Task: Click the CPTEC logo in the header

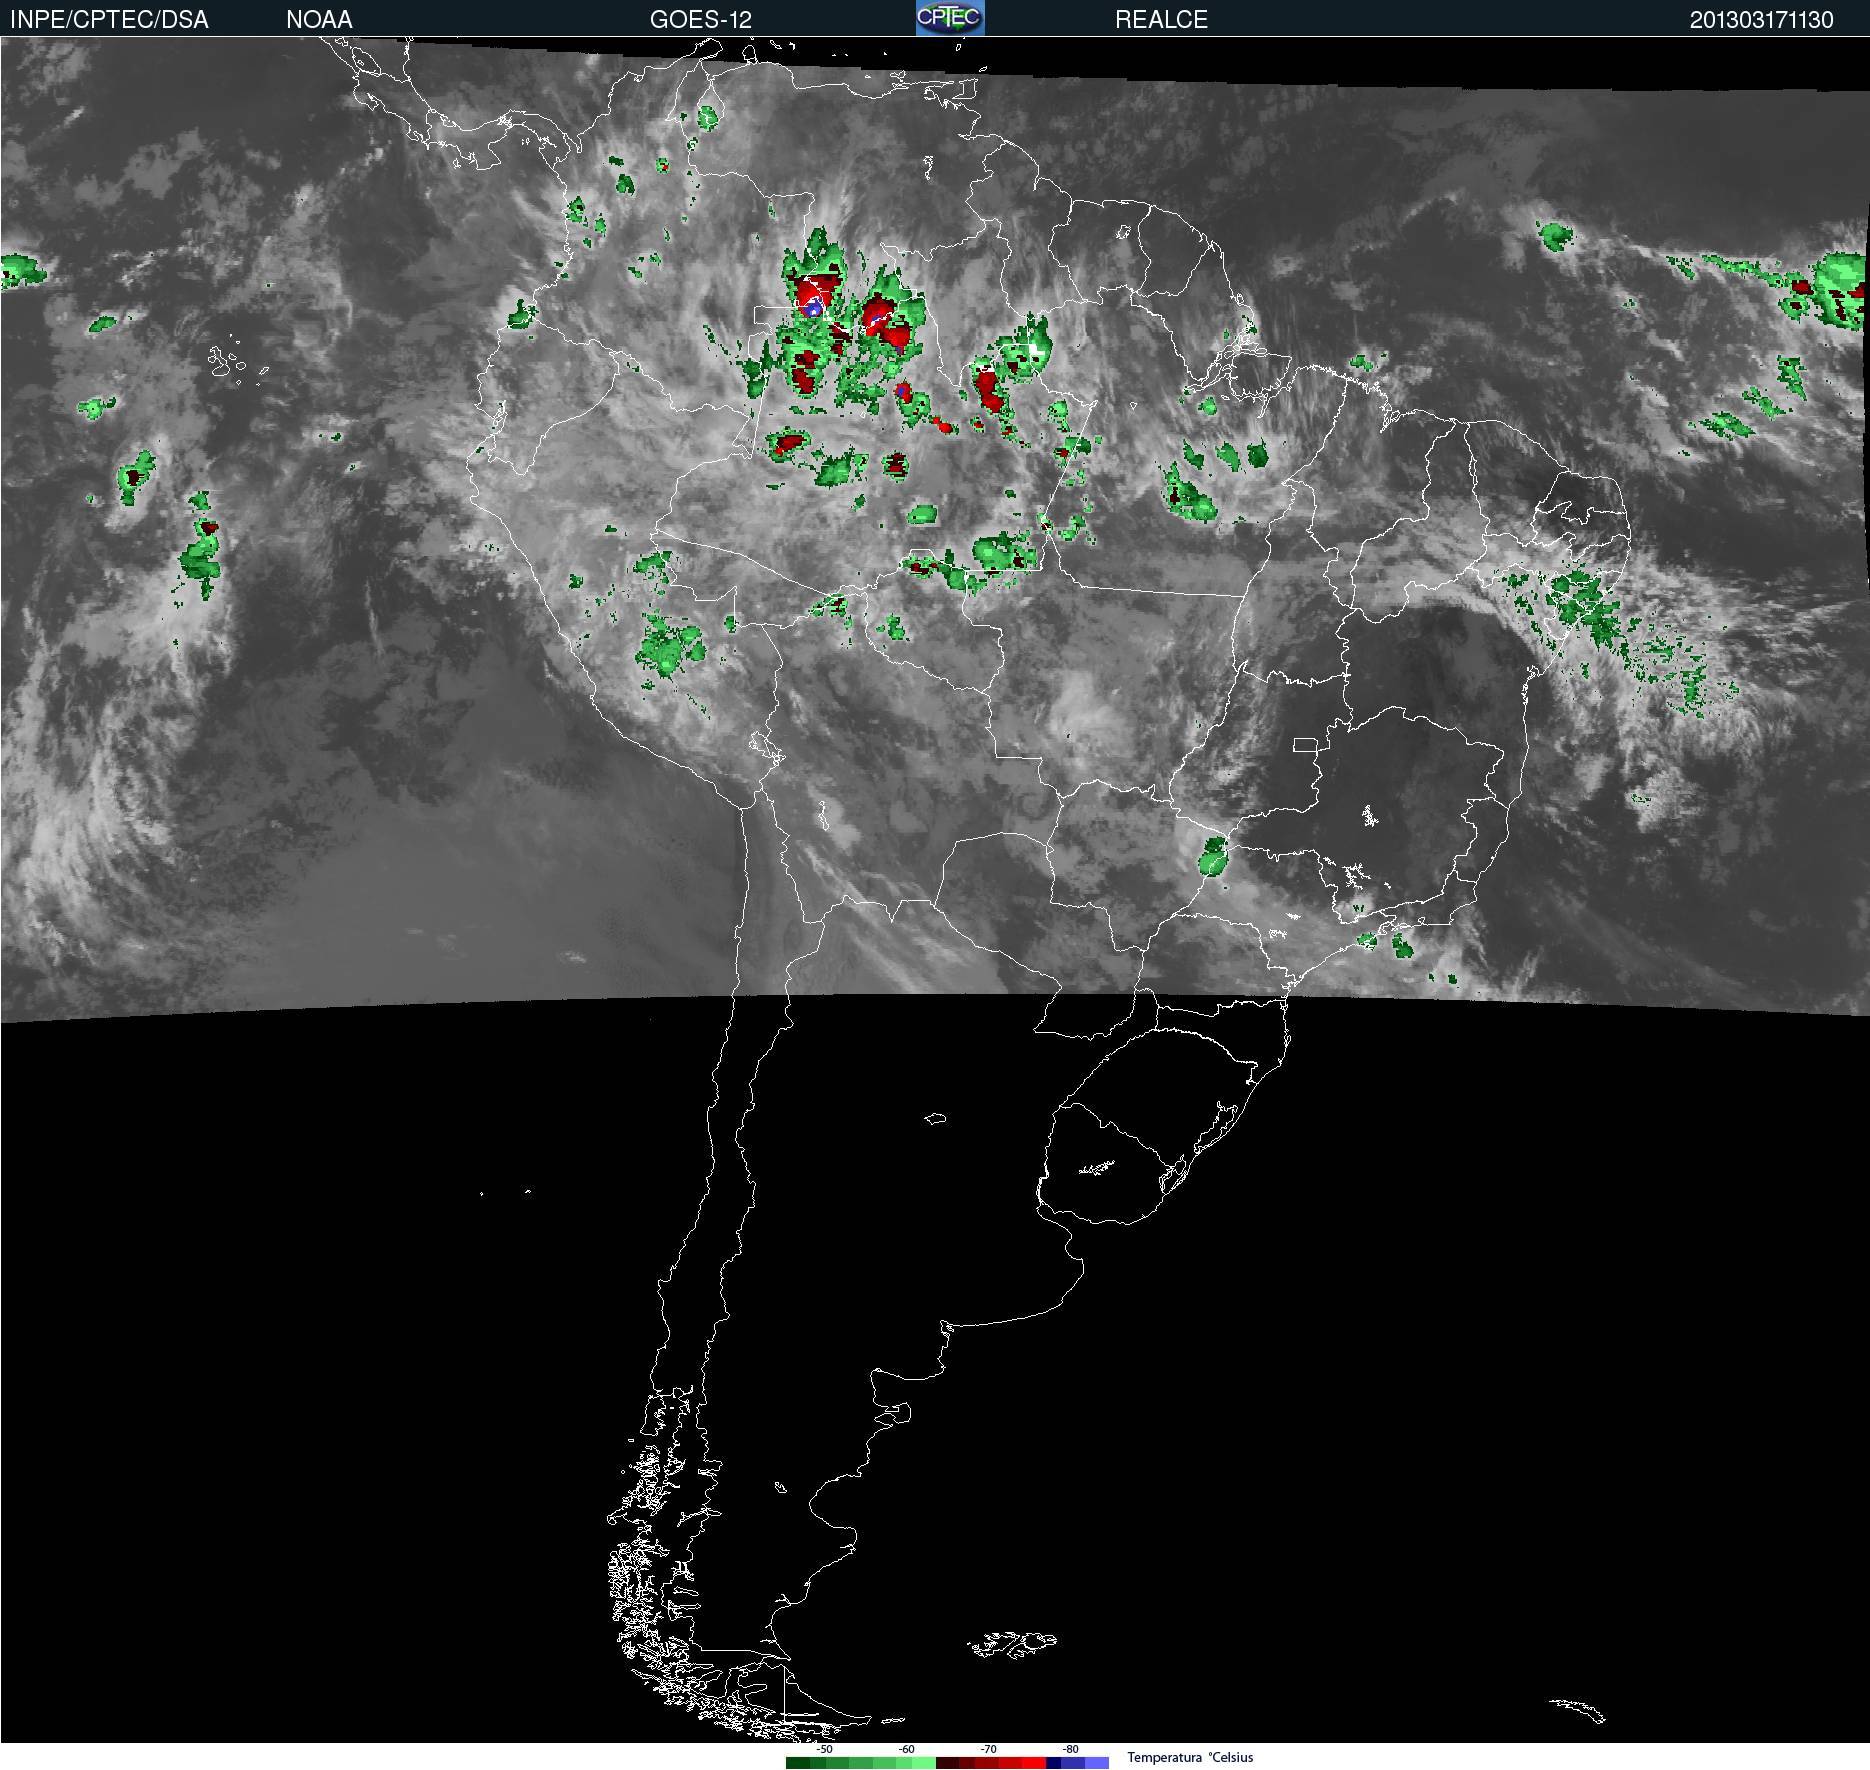Action: click(x=950, y=18)
